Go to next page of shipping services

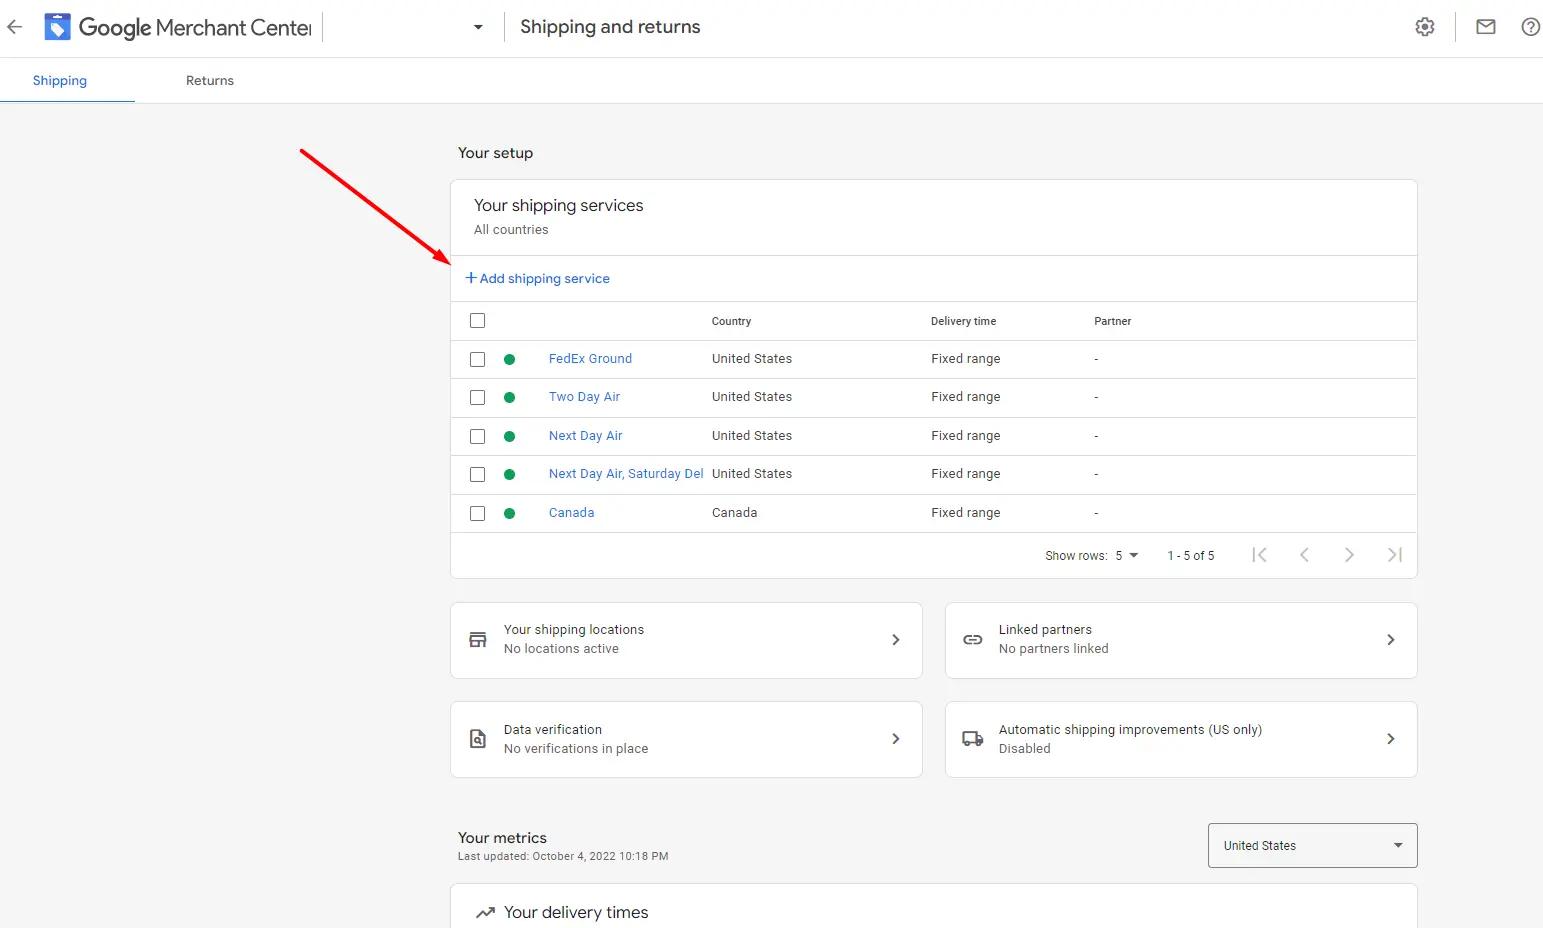(x=1349, y=555)
